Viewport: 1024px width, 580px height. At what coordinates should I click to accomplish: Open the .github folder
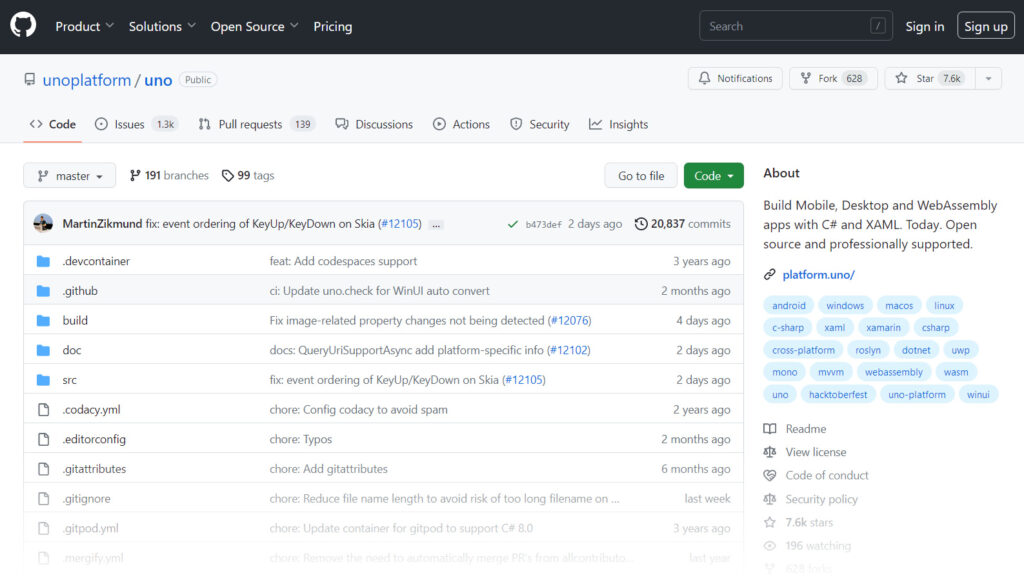80,291
